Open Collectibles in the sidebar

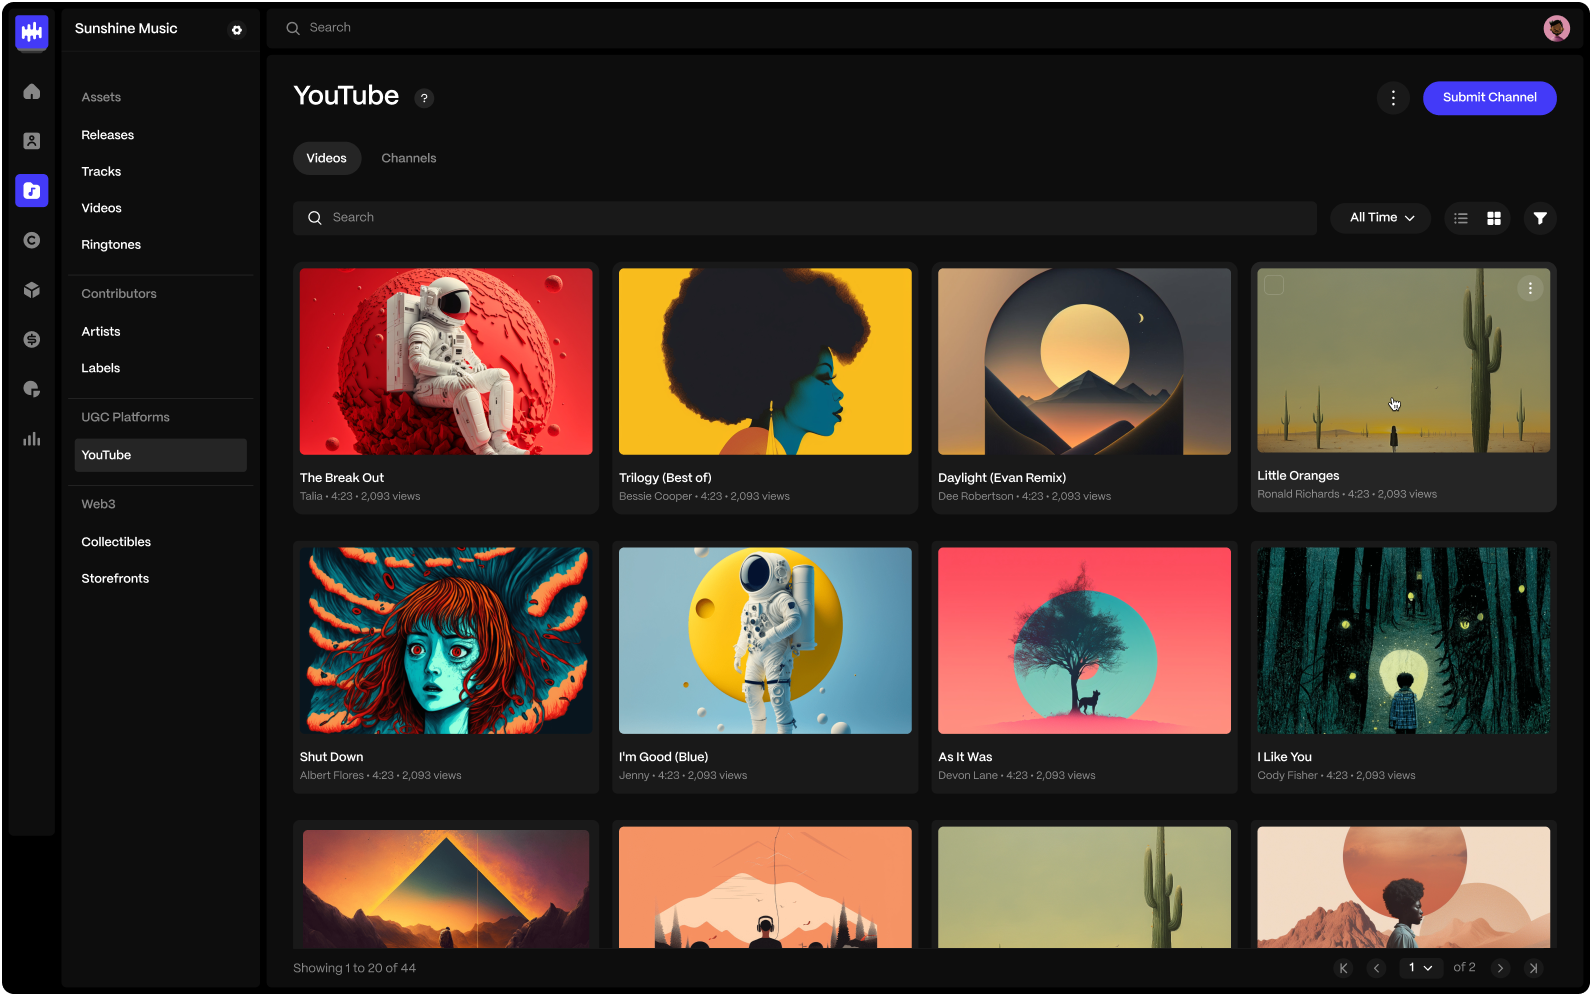116,542
